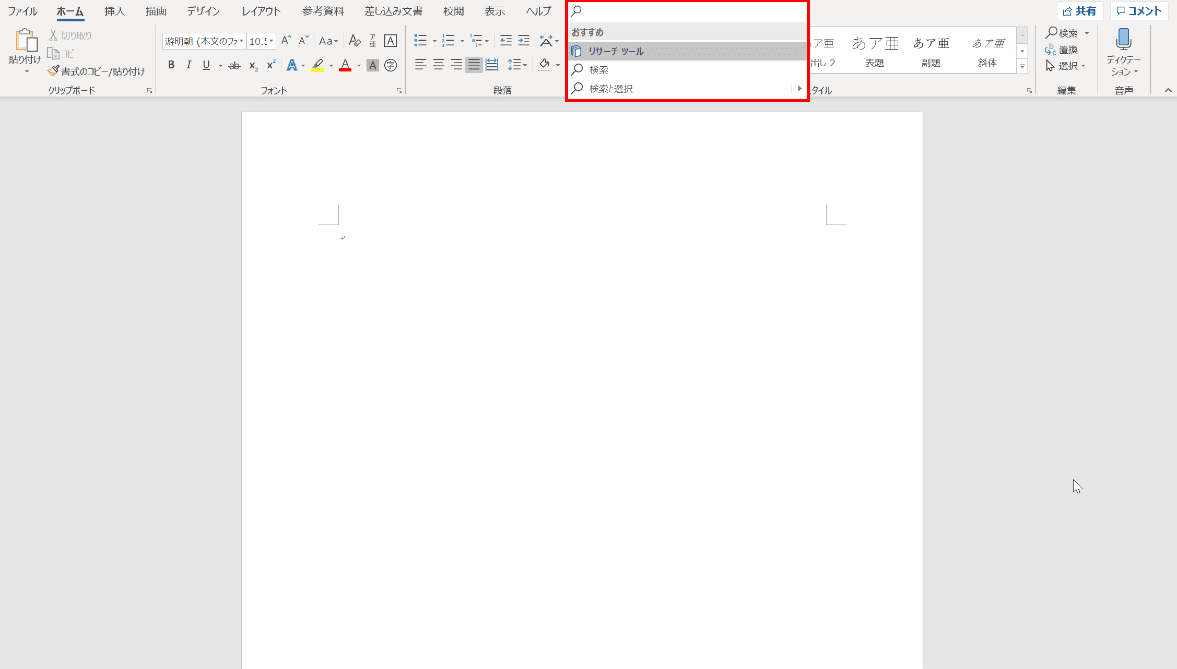Click the 共有 share button
The height and width of the screenshot is (669, 1177).
[1079, 11]
